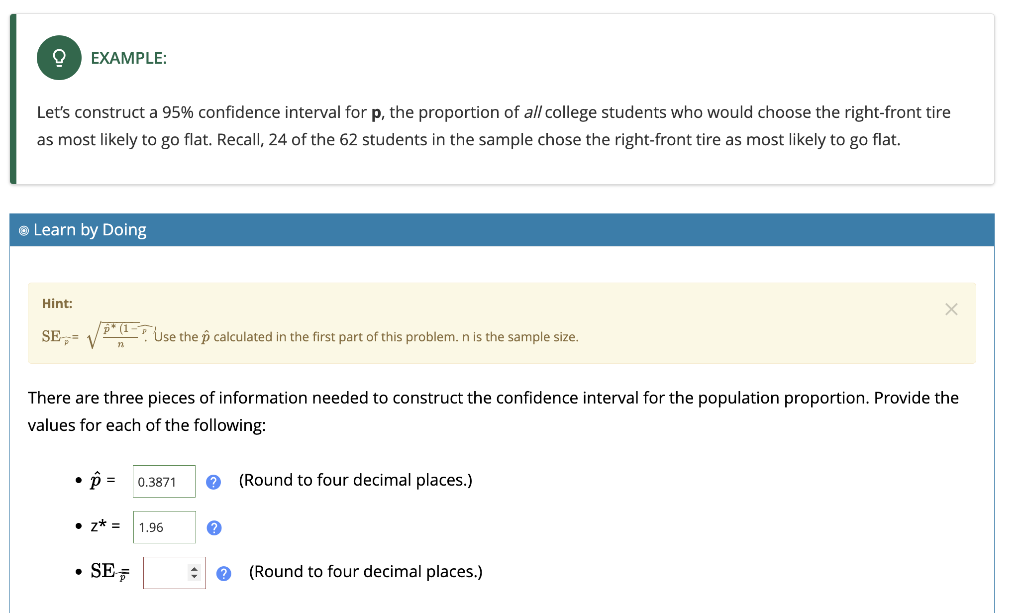Increment the SE value with the up arrow

click(x=196, y=567)
